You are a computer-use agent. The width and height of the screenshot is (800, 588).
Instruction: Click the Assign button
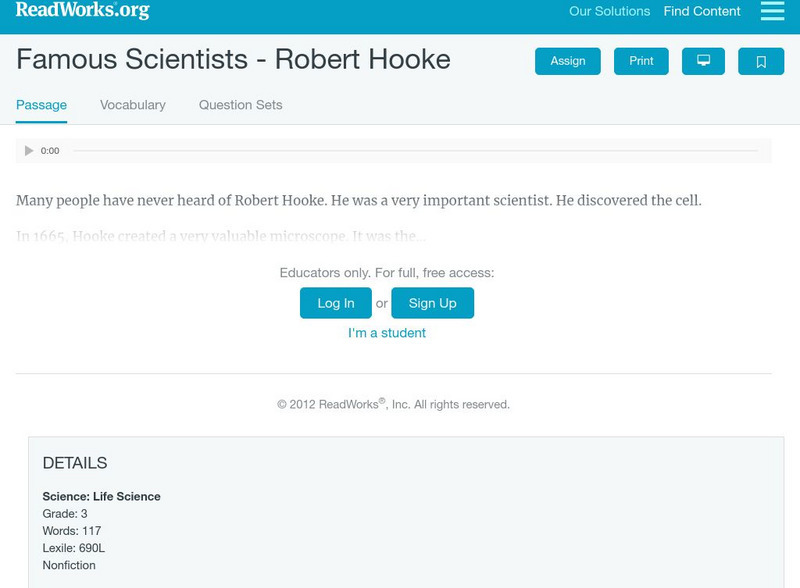pos(567,61)
